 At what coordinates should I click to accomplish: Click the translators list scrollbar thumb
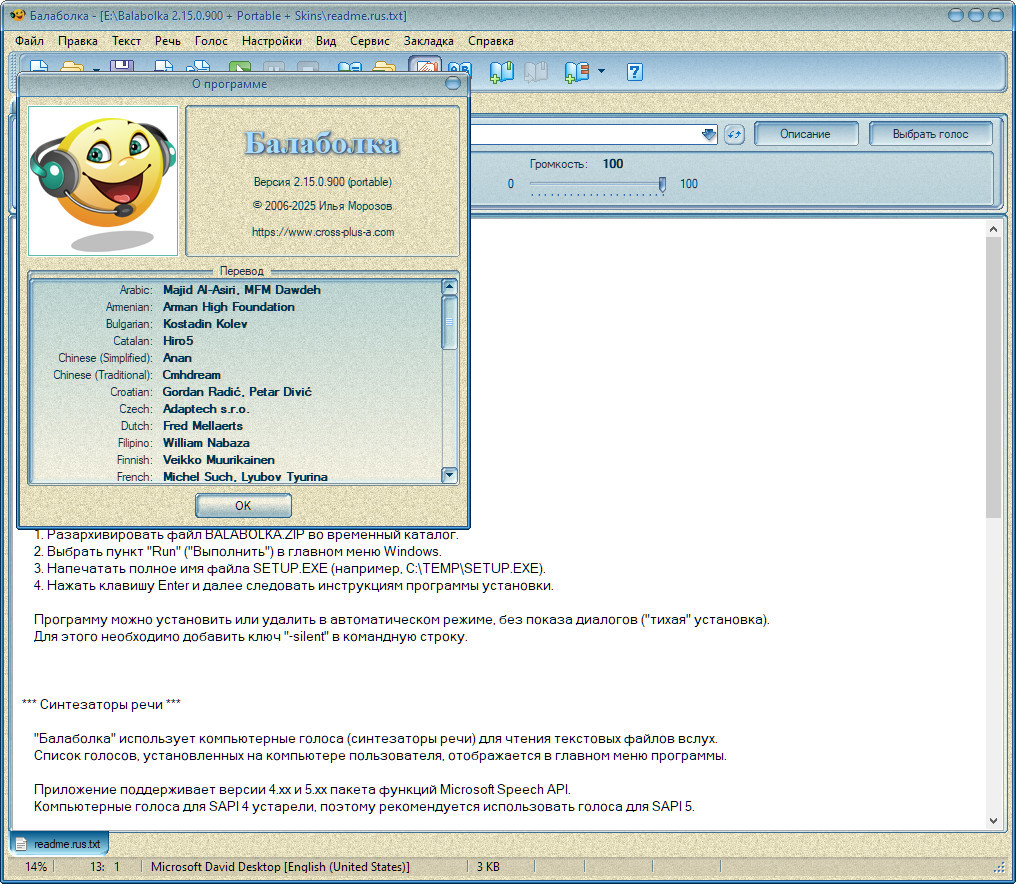449,323
